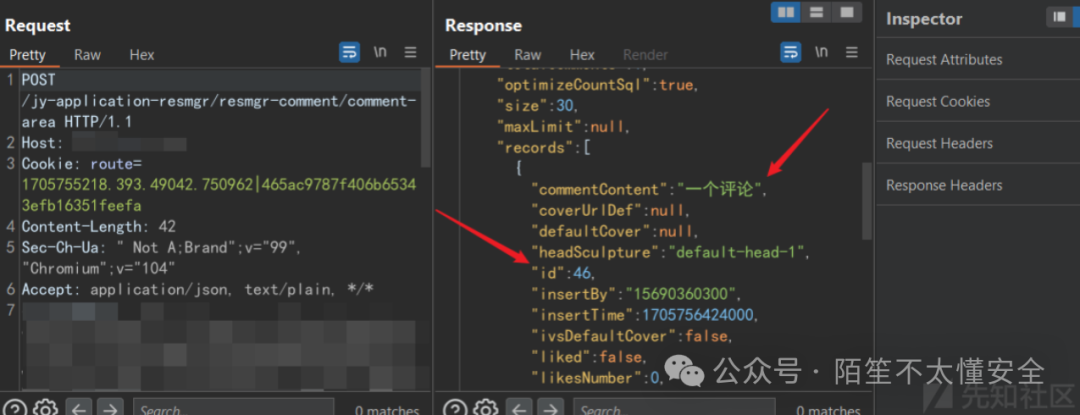This screenshot has width=1080, height=415.
Task: Select Hex tab in Response panel
Action: point(582,55)
